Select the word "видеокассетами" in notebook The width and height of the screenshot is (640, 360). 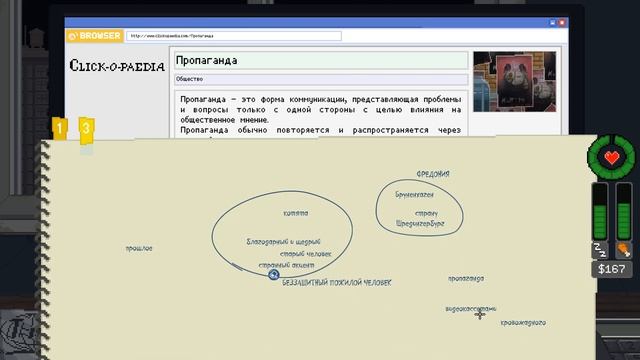tap(471, 309)
